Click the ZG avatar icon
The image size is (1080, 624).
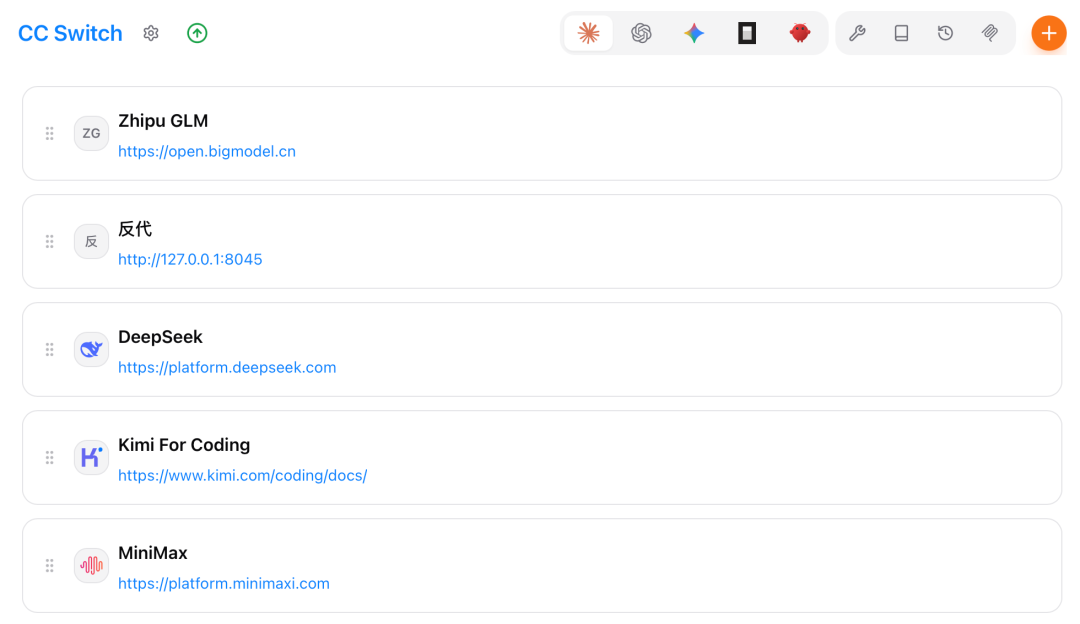coord(91,134)
